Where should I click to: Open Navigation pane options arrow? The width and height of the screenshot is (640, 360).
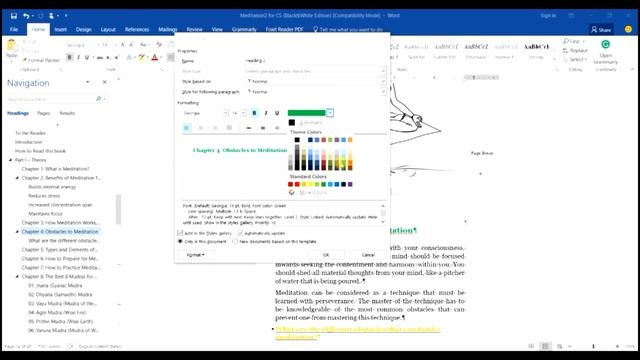coord(87,82)
